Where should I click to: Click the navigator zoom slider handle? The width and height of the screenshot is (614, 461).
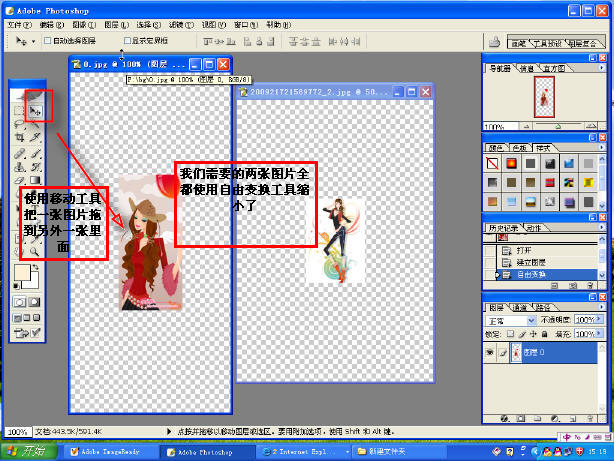click(x=558, y=126)
